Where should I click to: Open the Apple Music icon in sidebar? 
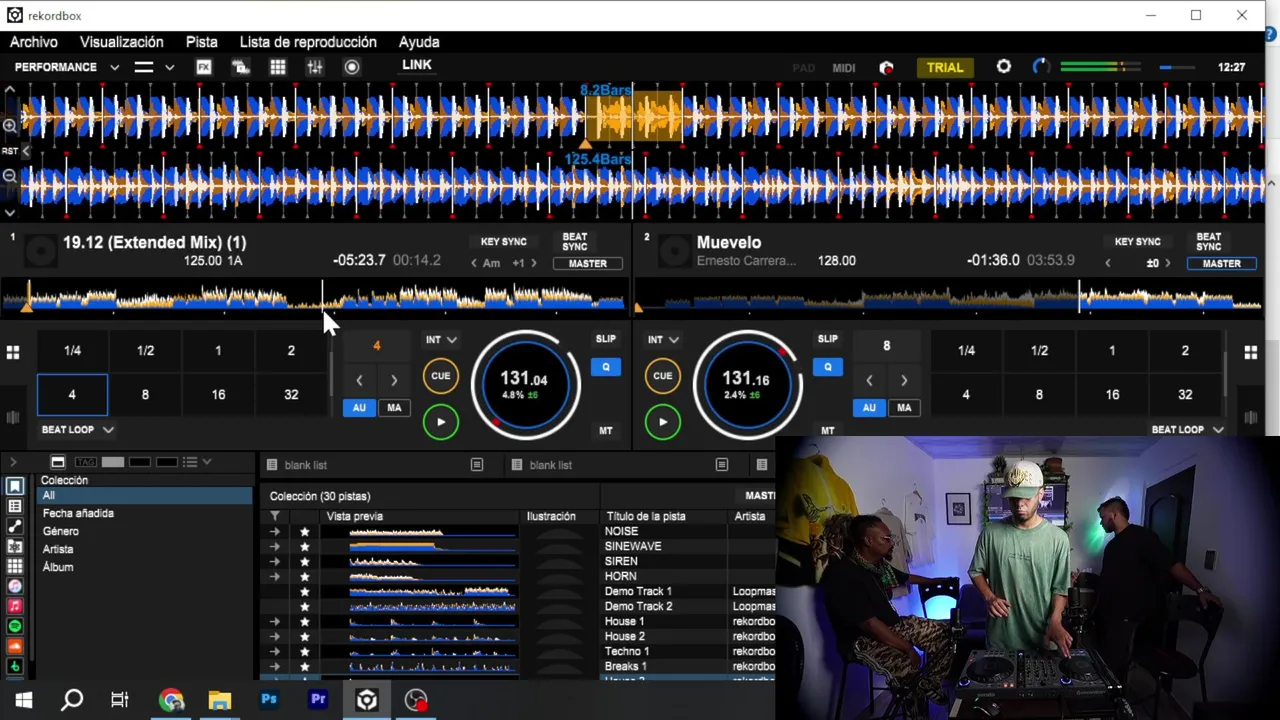coord(15,606)
